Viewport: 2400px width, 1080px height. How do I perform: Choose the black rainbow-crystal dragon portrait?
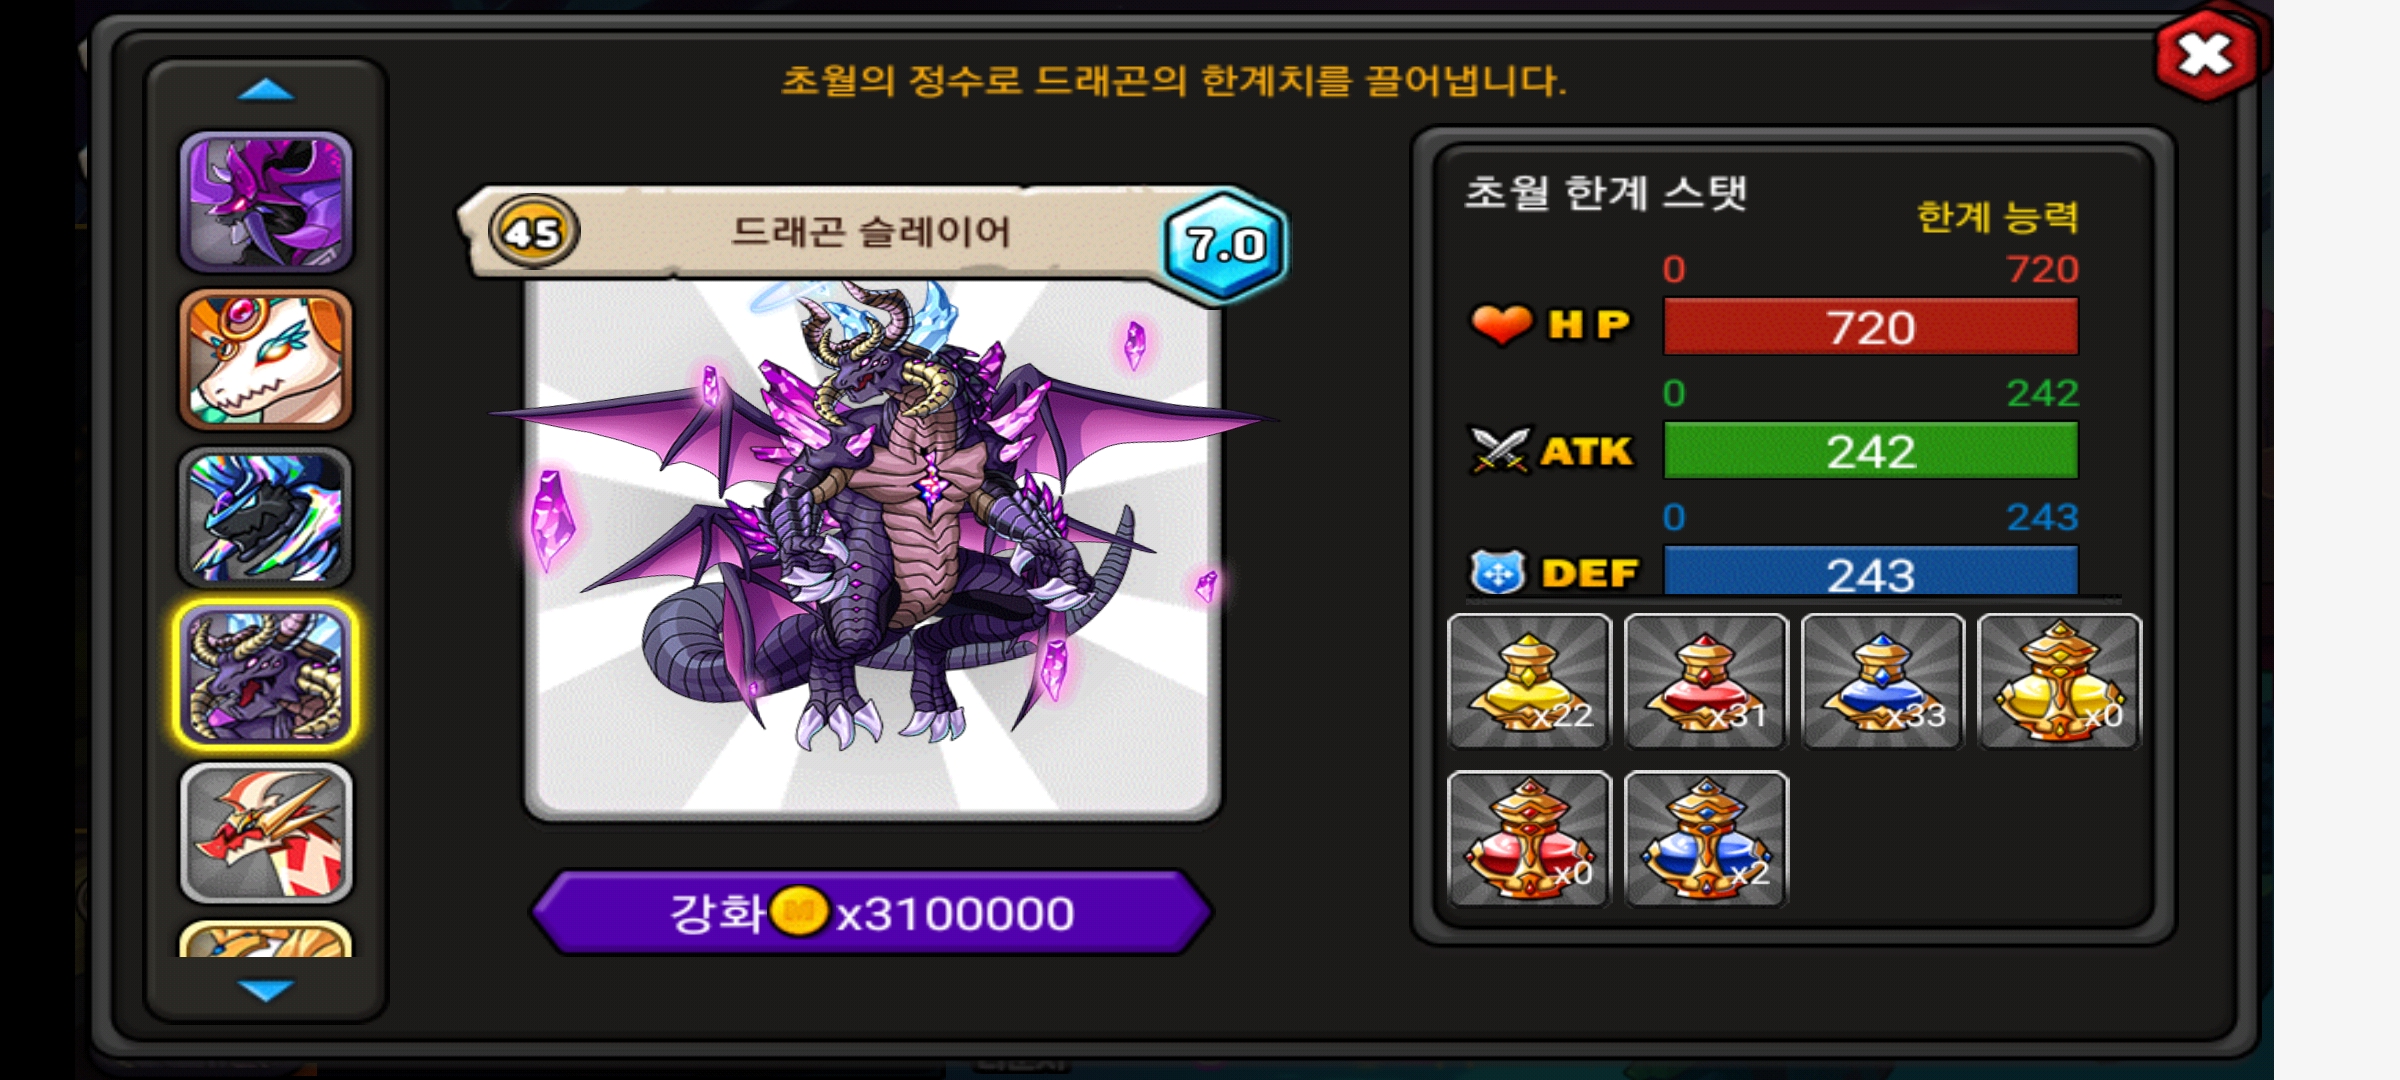coord(266,517)
